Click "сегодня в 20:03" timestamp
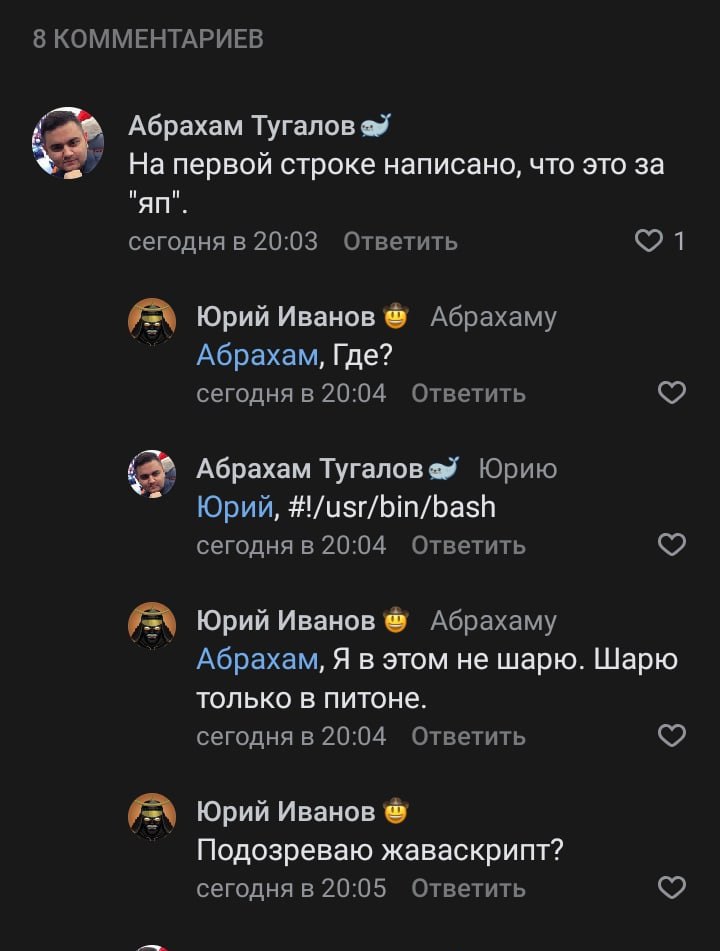The height and width of the screenshot is (951, 720). pos(223,241)
